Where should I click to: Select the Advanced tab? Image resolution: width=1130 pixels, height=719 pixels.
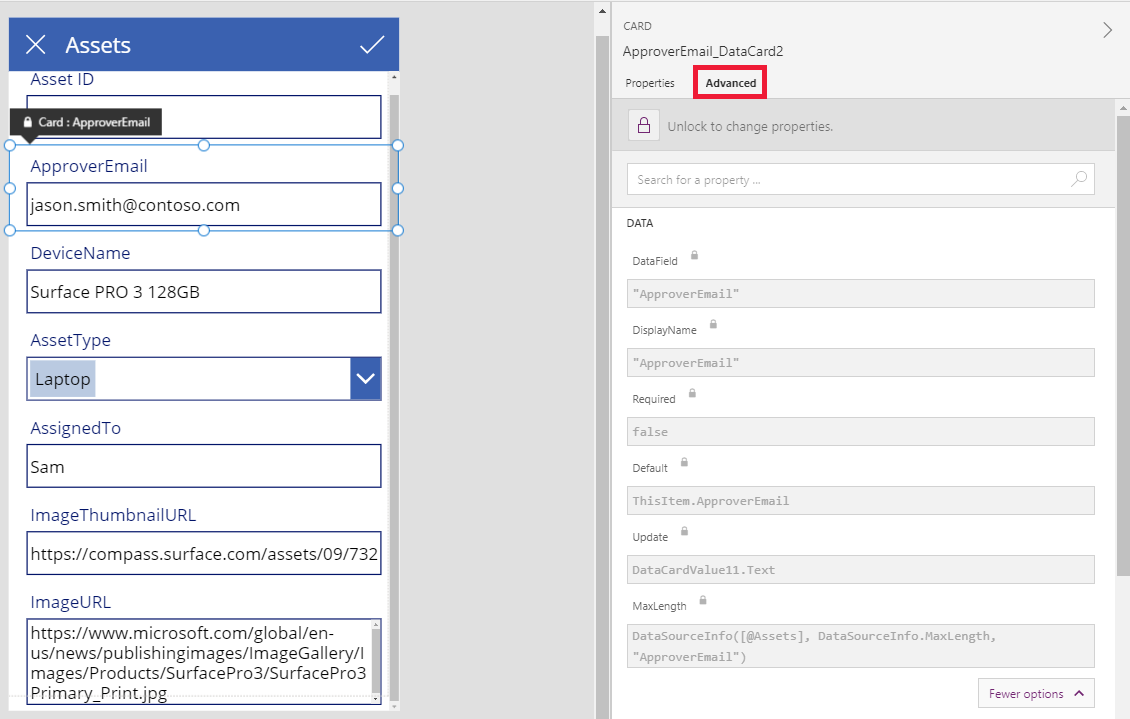[x=730, y=83]
